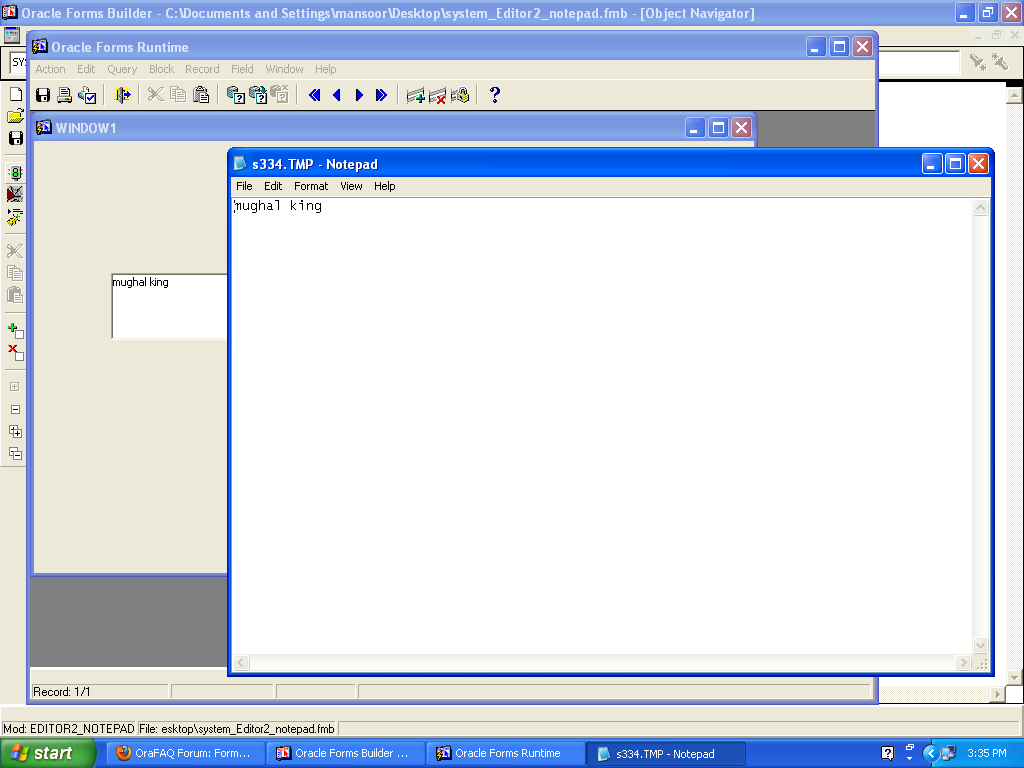
Task: Open Notepad Help menu
Action: (x=385, y=186)
